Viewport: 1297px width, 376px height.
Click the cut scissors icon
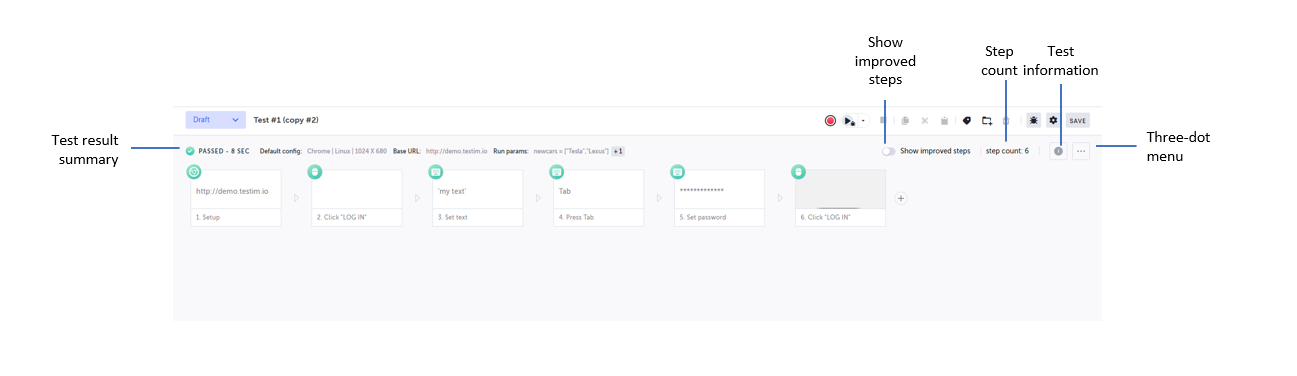(x=924, y=120)
